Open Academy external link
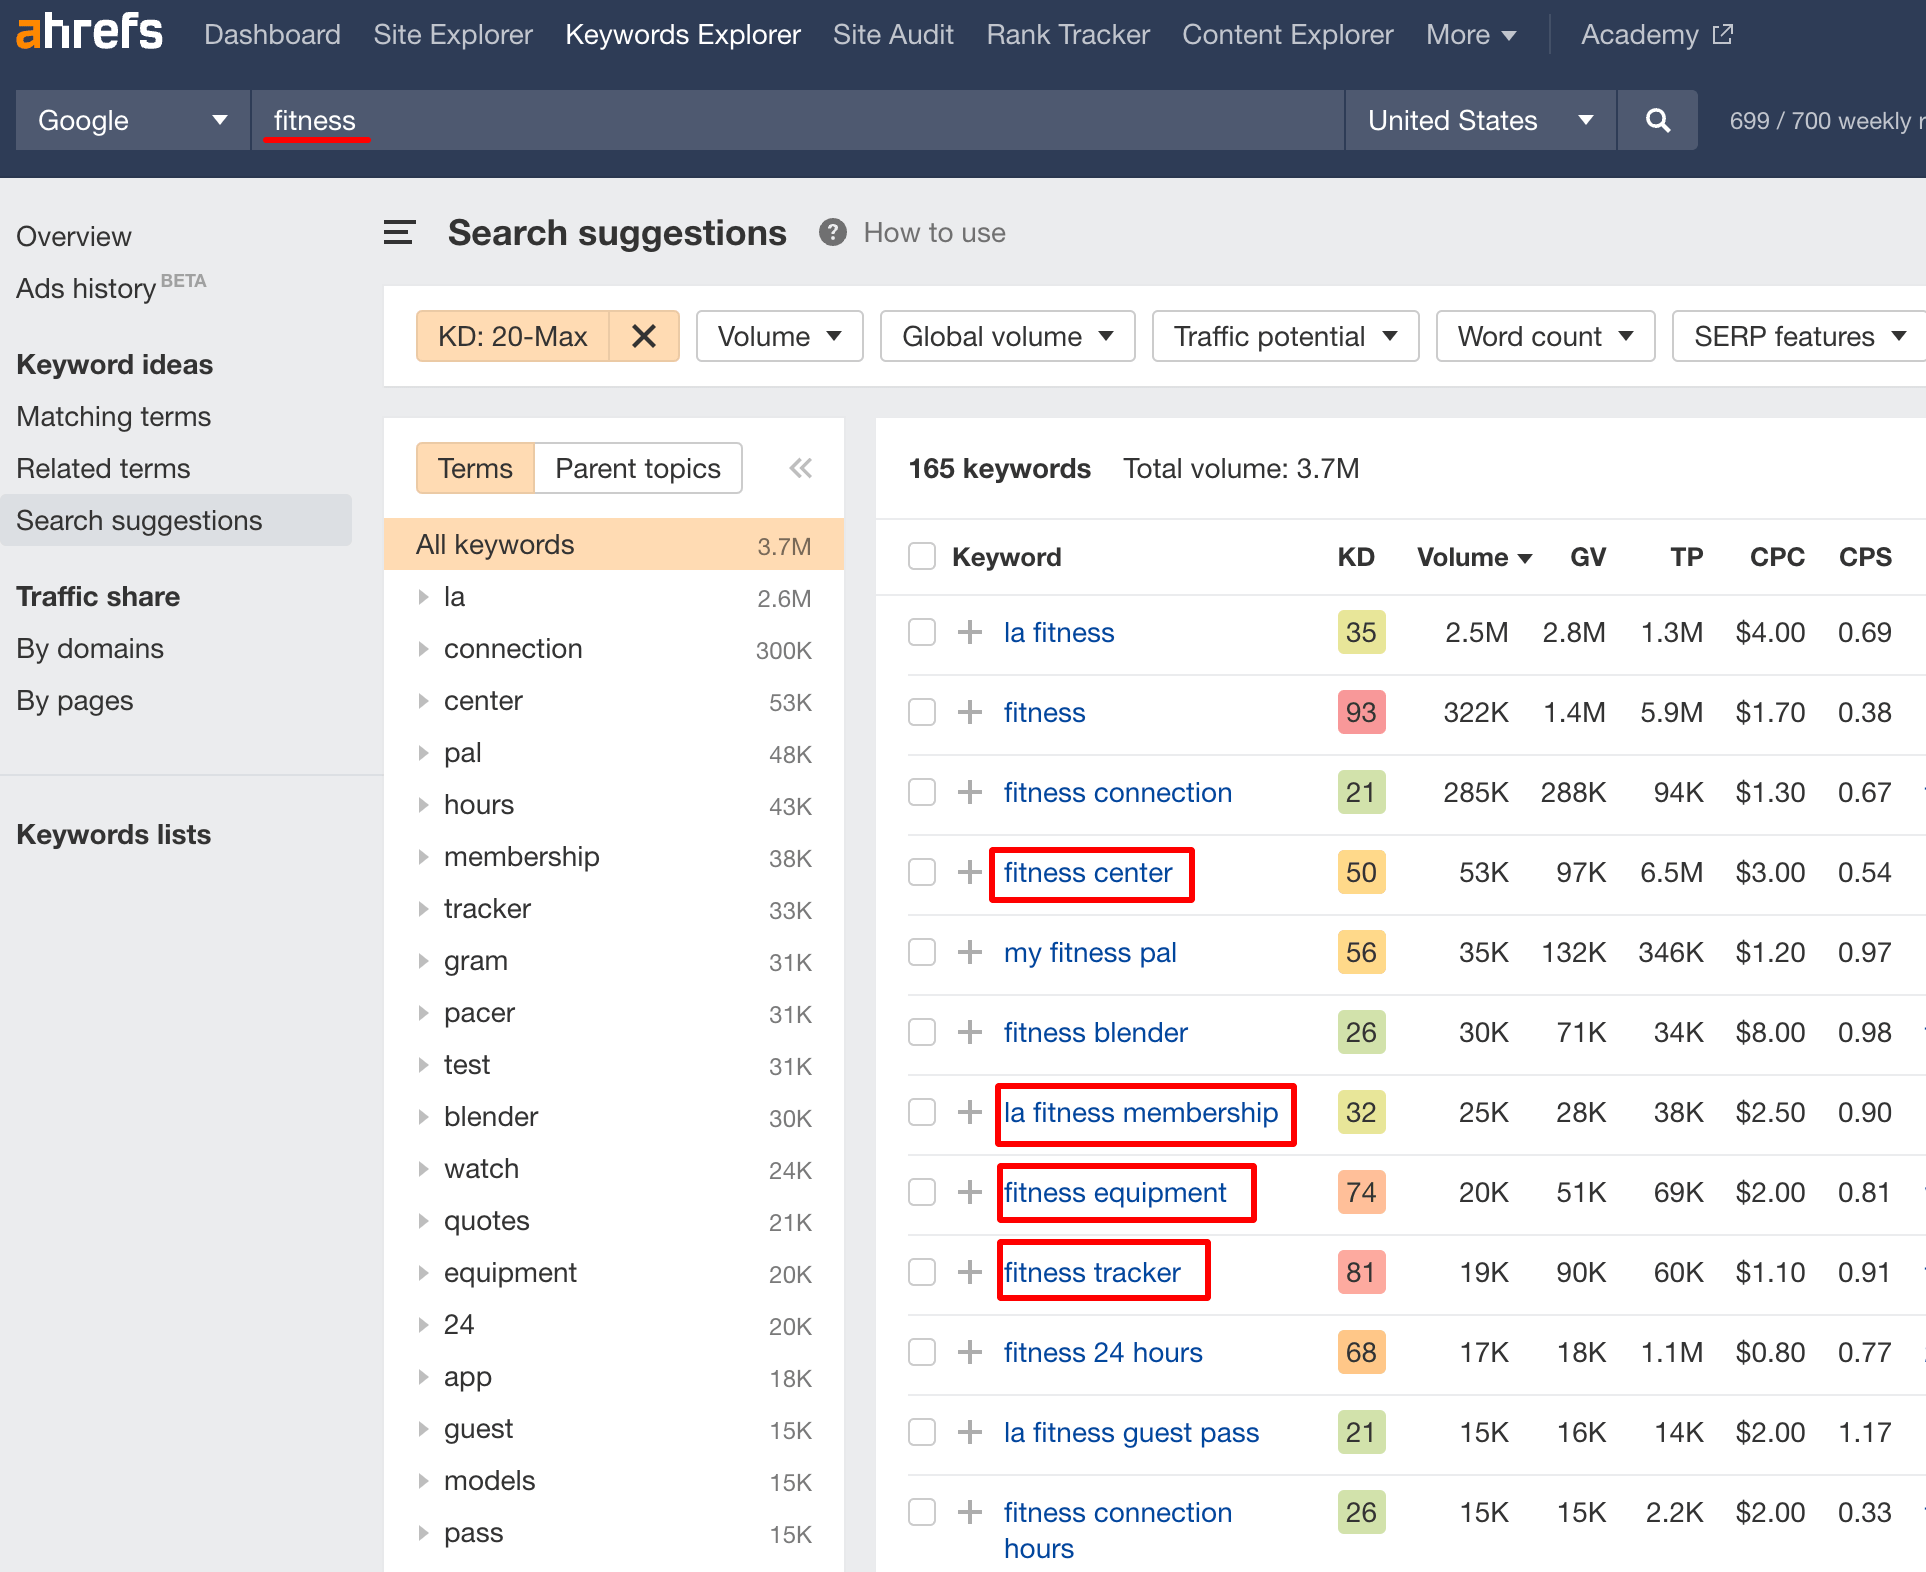 [x=1656, y=34]
